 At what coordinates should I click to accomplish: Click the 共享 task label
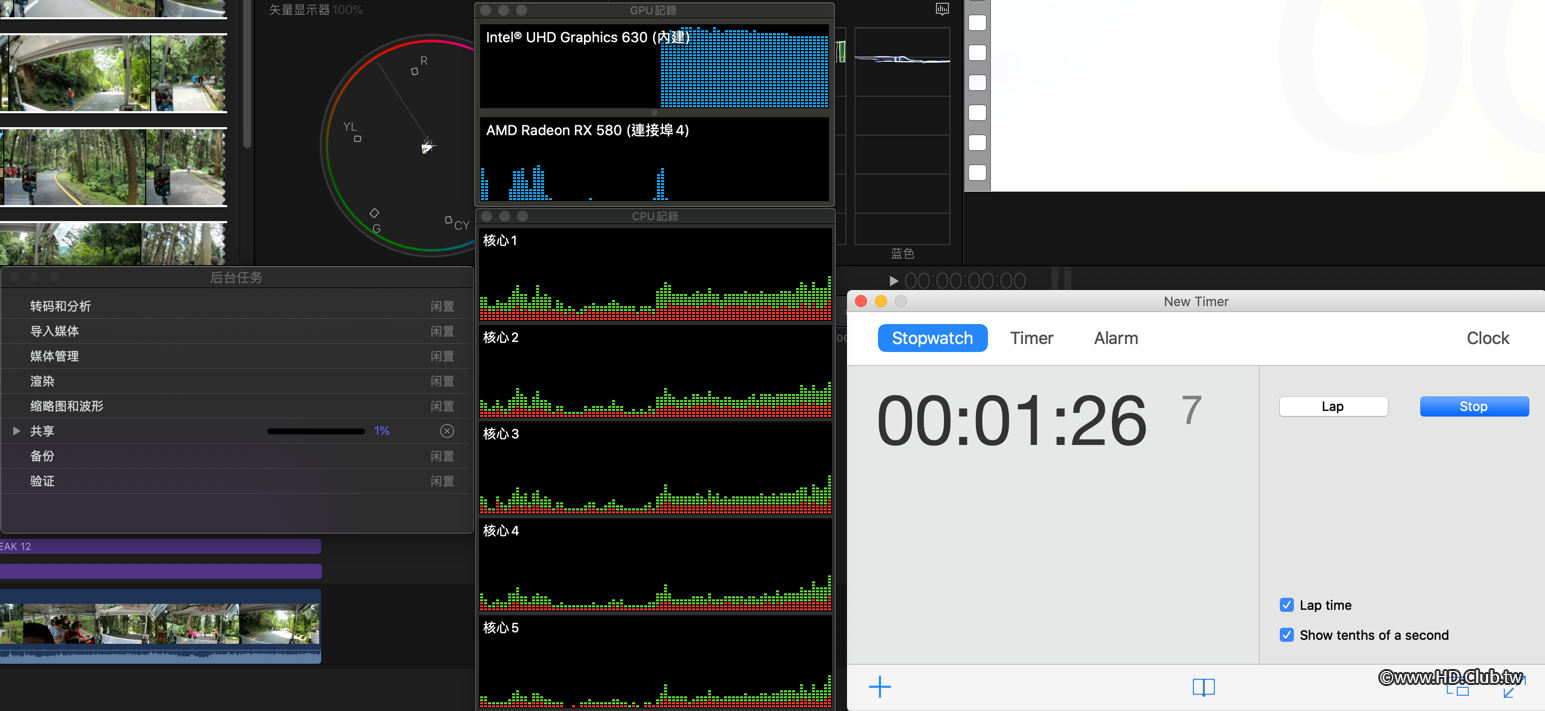[42, 431]
